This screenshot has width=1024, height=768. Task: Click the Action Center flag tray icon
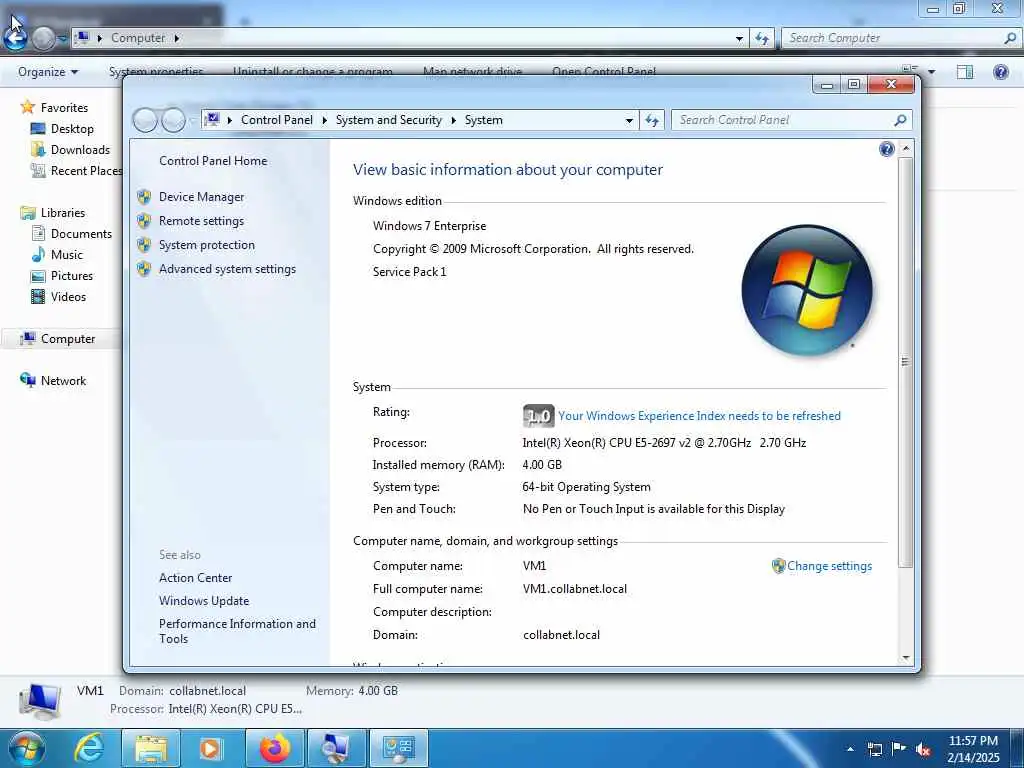coord(899,749)
